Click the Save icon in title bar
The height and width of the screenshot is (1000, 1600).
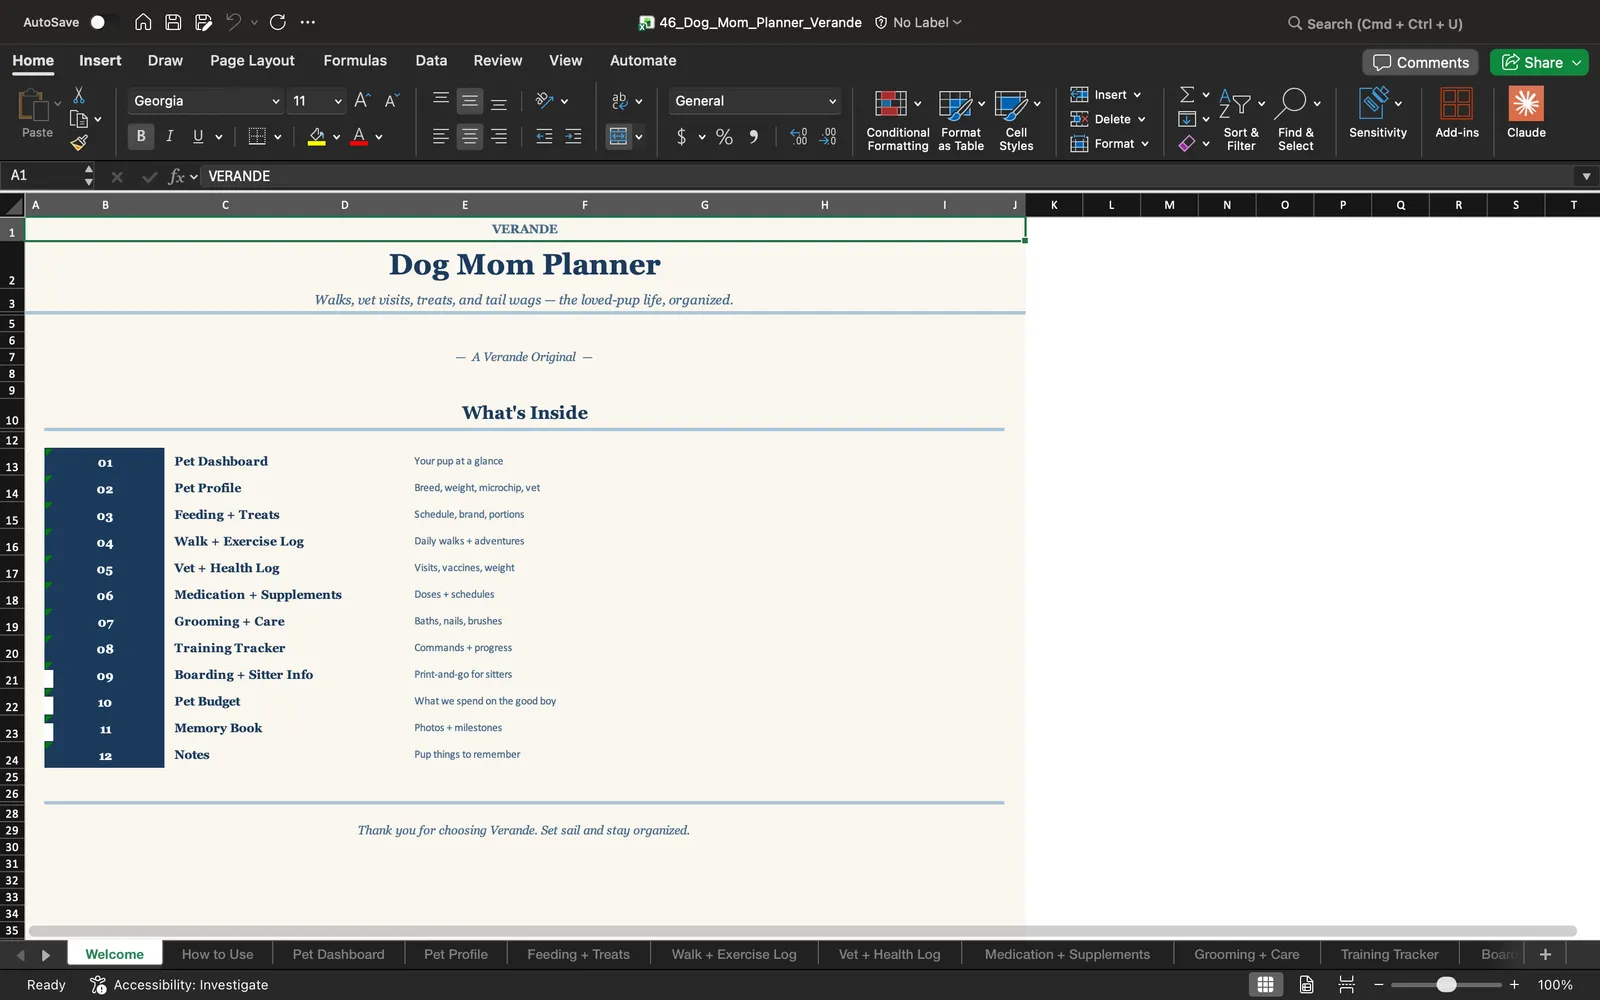[173, 22]
